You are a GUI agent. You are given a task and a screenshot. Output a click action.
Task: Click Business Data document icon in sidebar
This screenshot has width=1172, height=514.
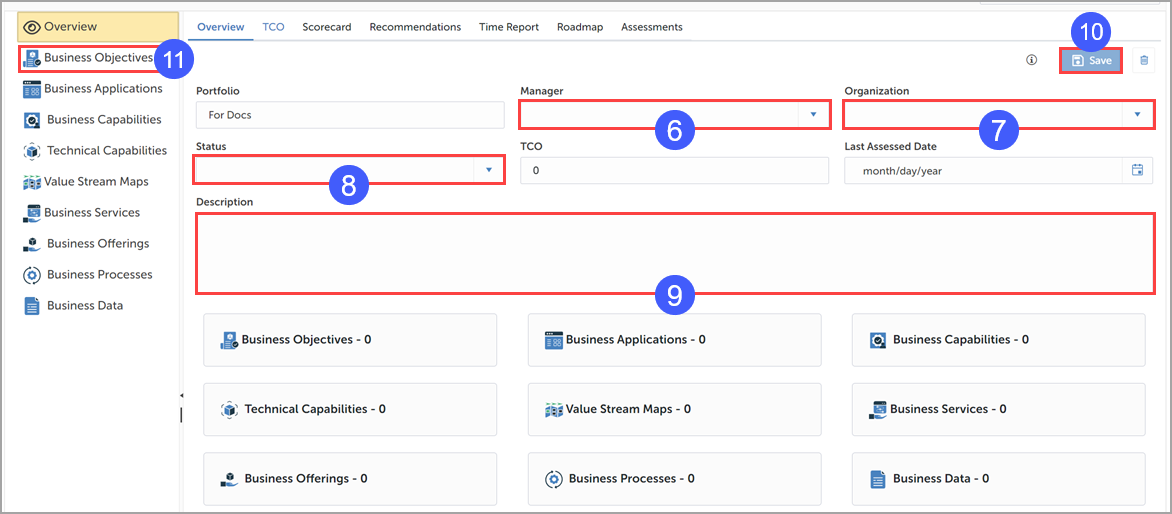(32, 306)
